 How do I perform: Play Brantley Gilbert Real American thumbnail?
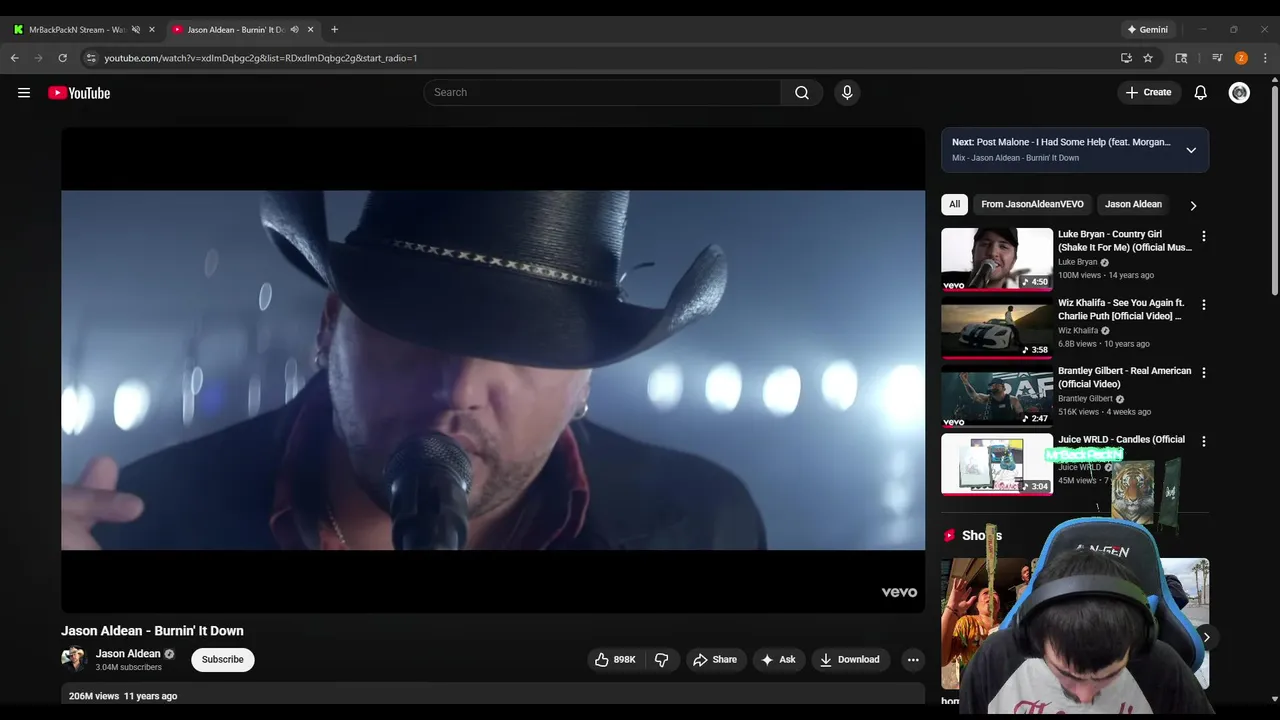[997, 396]
